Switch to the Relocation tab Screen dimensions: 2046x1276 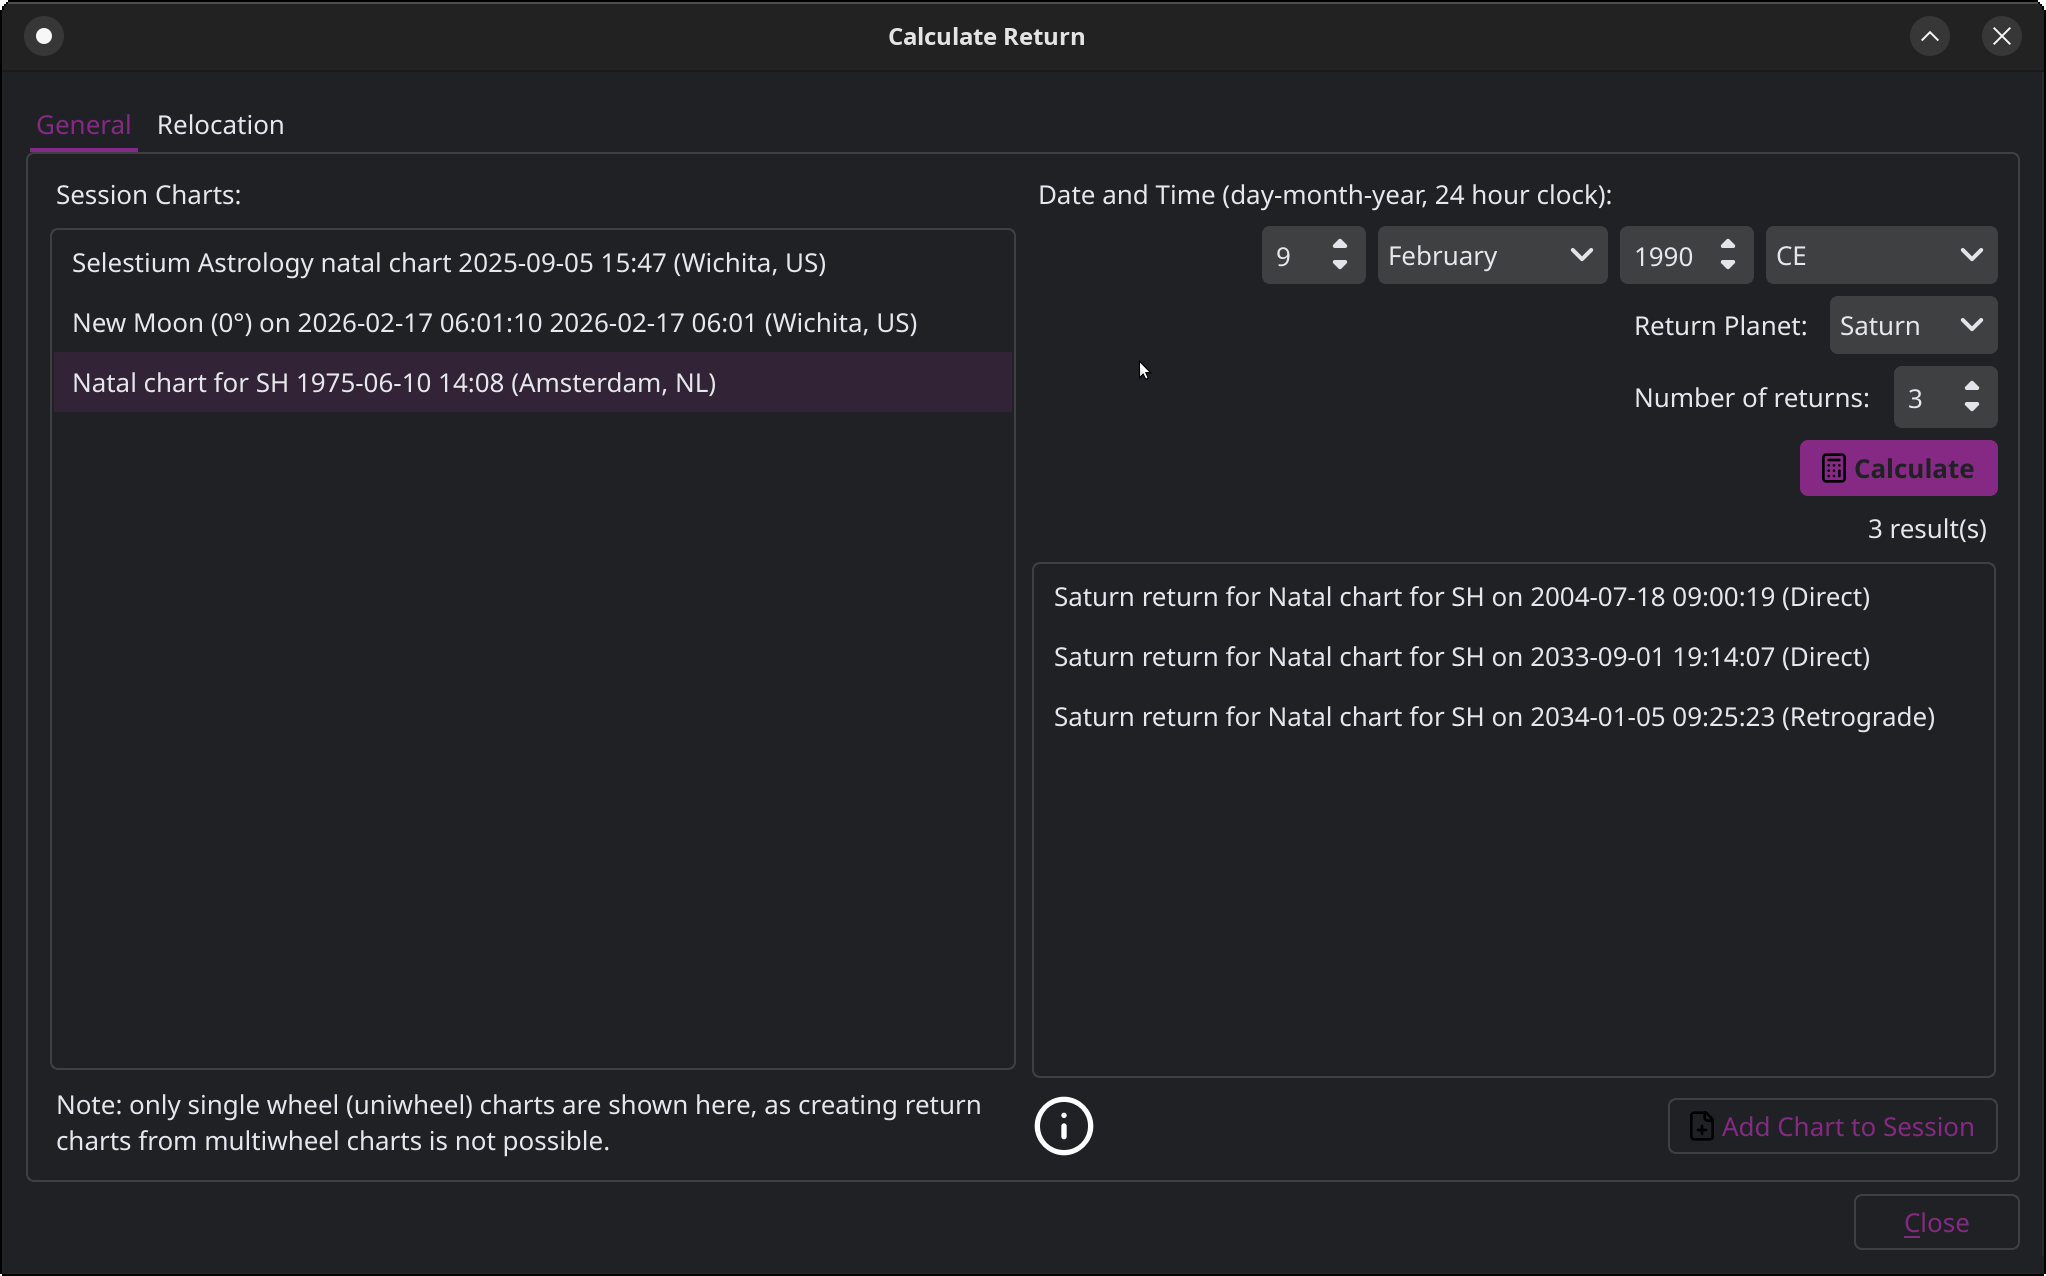point(220,125)
